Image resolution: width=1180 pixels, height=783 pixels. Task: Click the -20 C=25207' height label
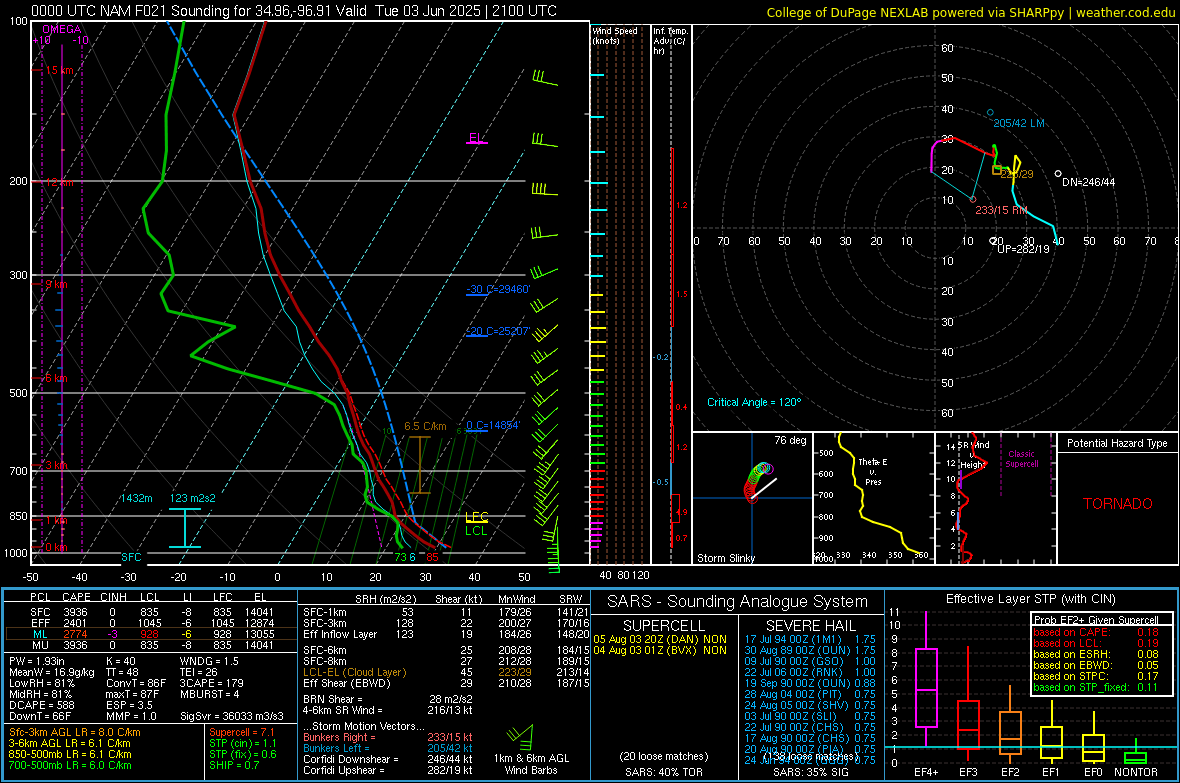tap(498, 331)
